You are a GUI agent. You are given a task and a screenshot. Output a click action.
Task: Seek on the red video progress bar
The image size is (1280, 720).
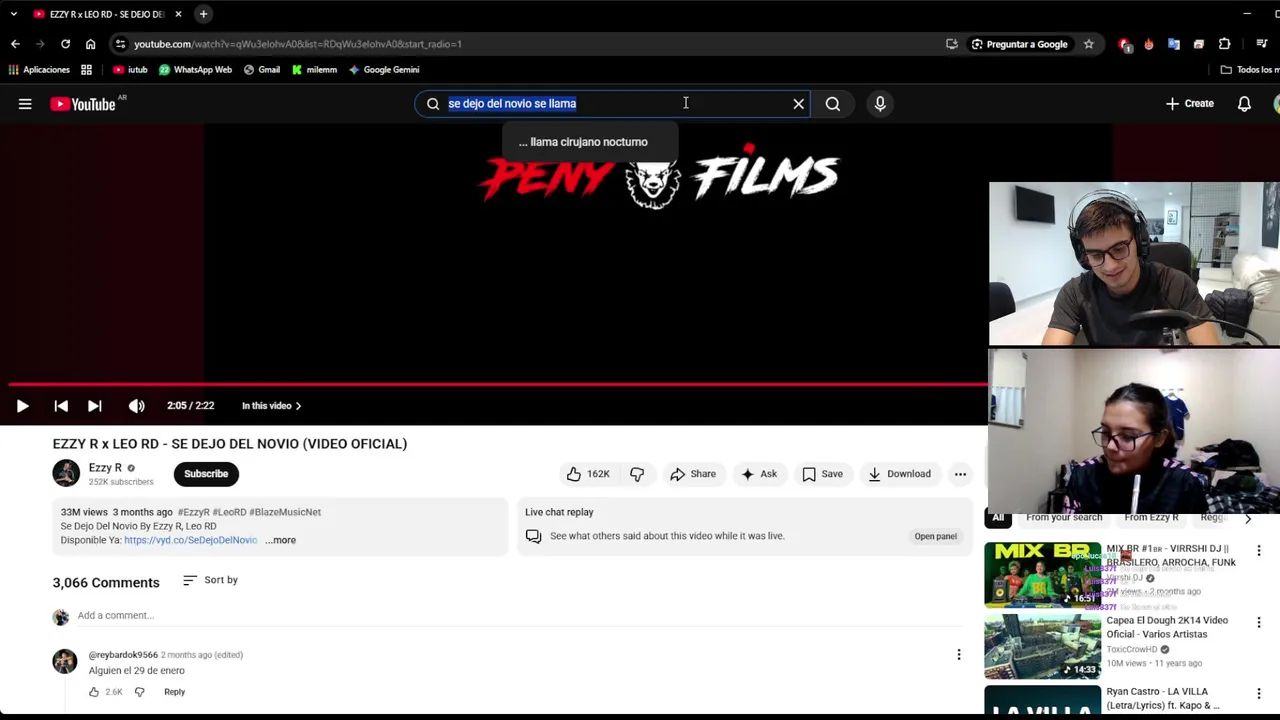[498, 384]
